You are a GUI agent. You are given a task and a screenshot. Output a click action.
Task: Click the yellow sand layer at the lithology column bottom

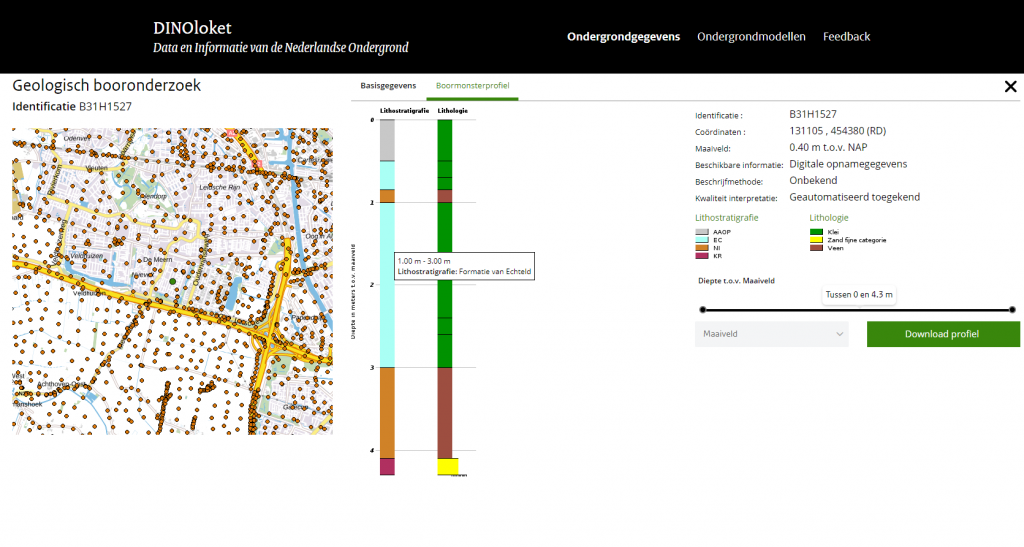(447, 466)
